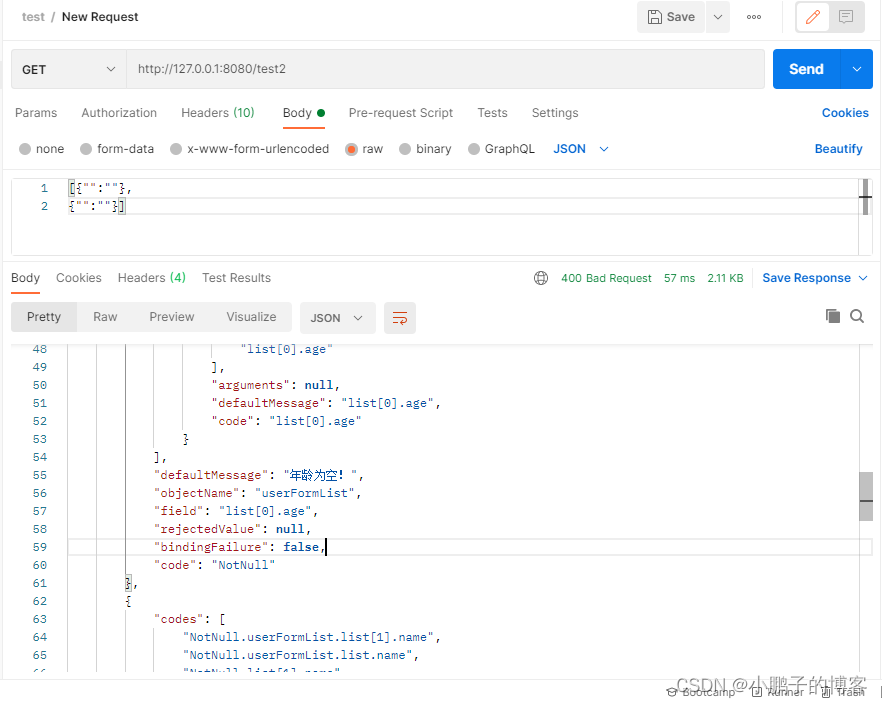
Task: Open the three-dot more actions menu
Action: [754, 17]
